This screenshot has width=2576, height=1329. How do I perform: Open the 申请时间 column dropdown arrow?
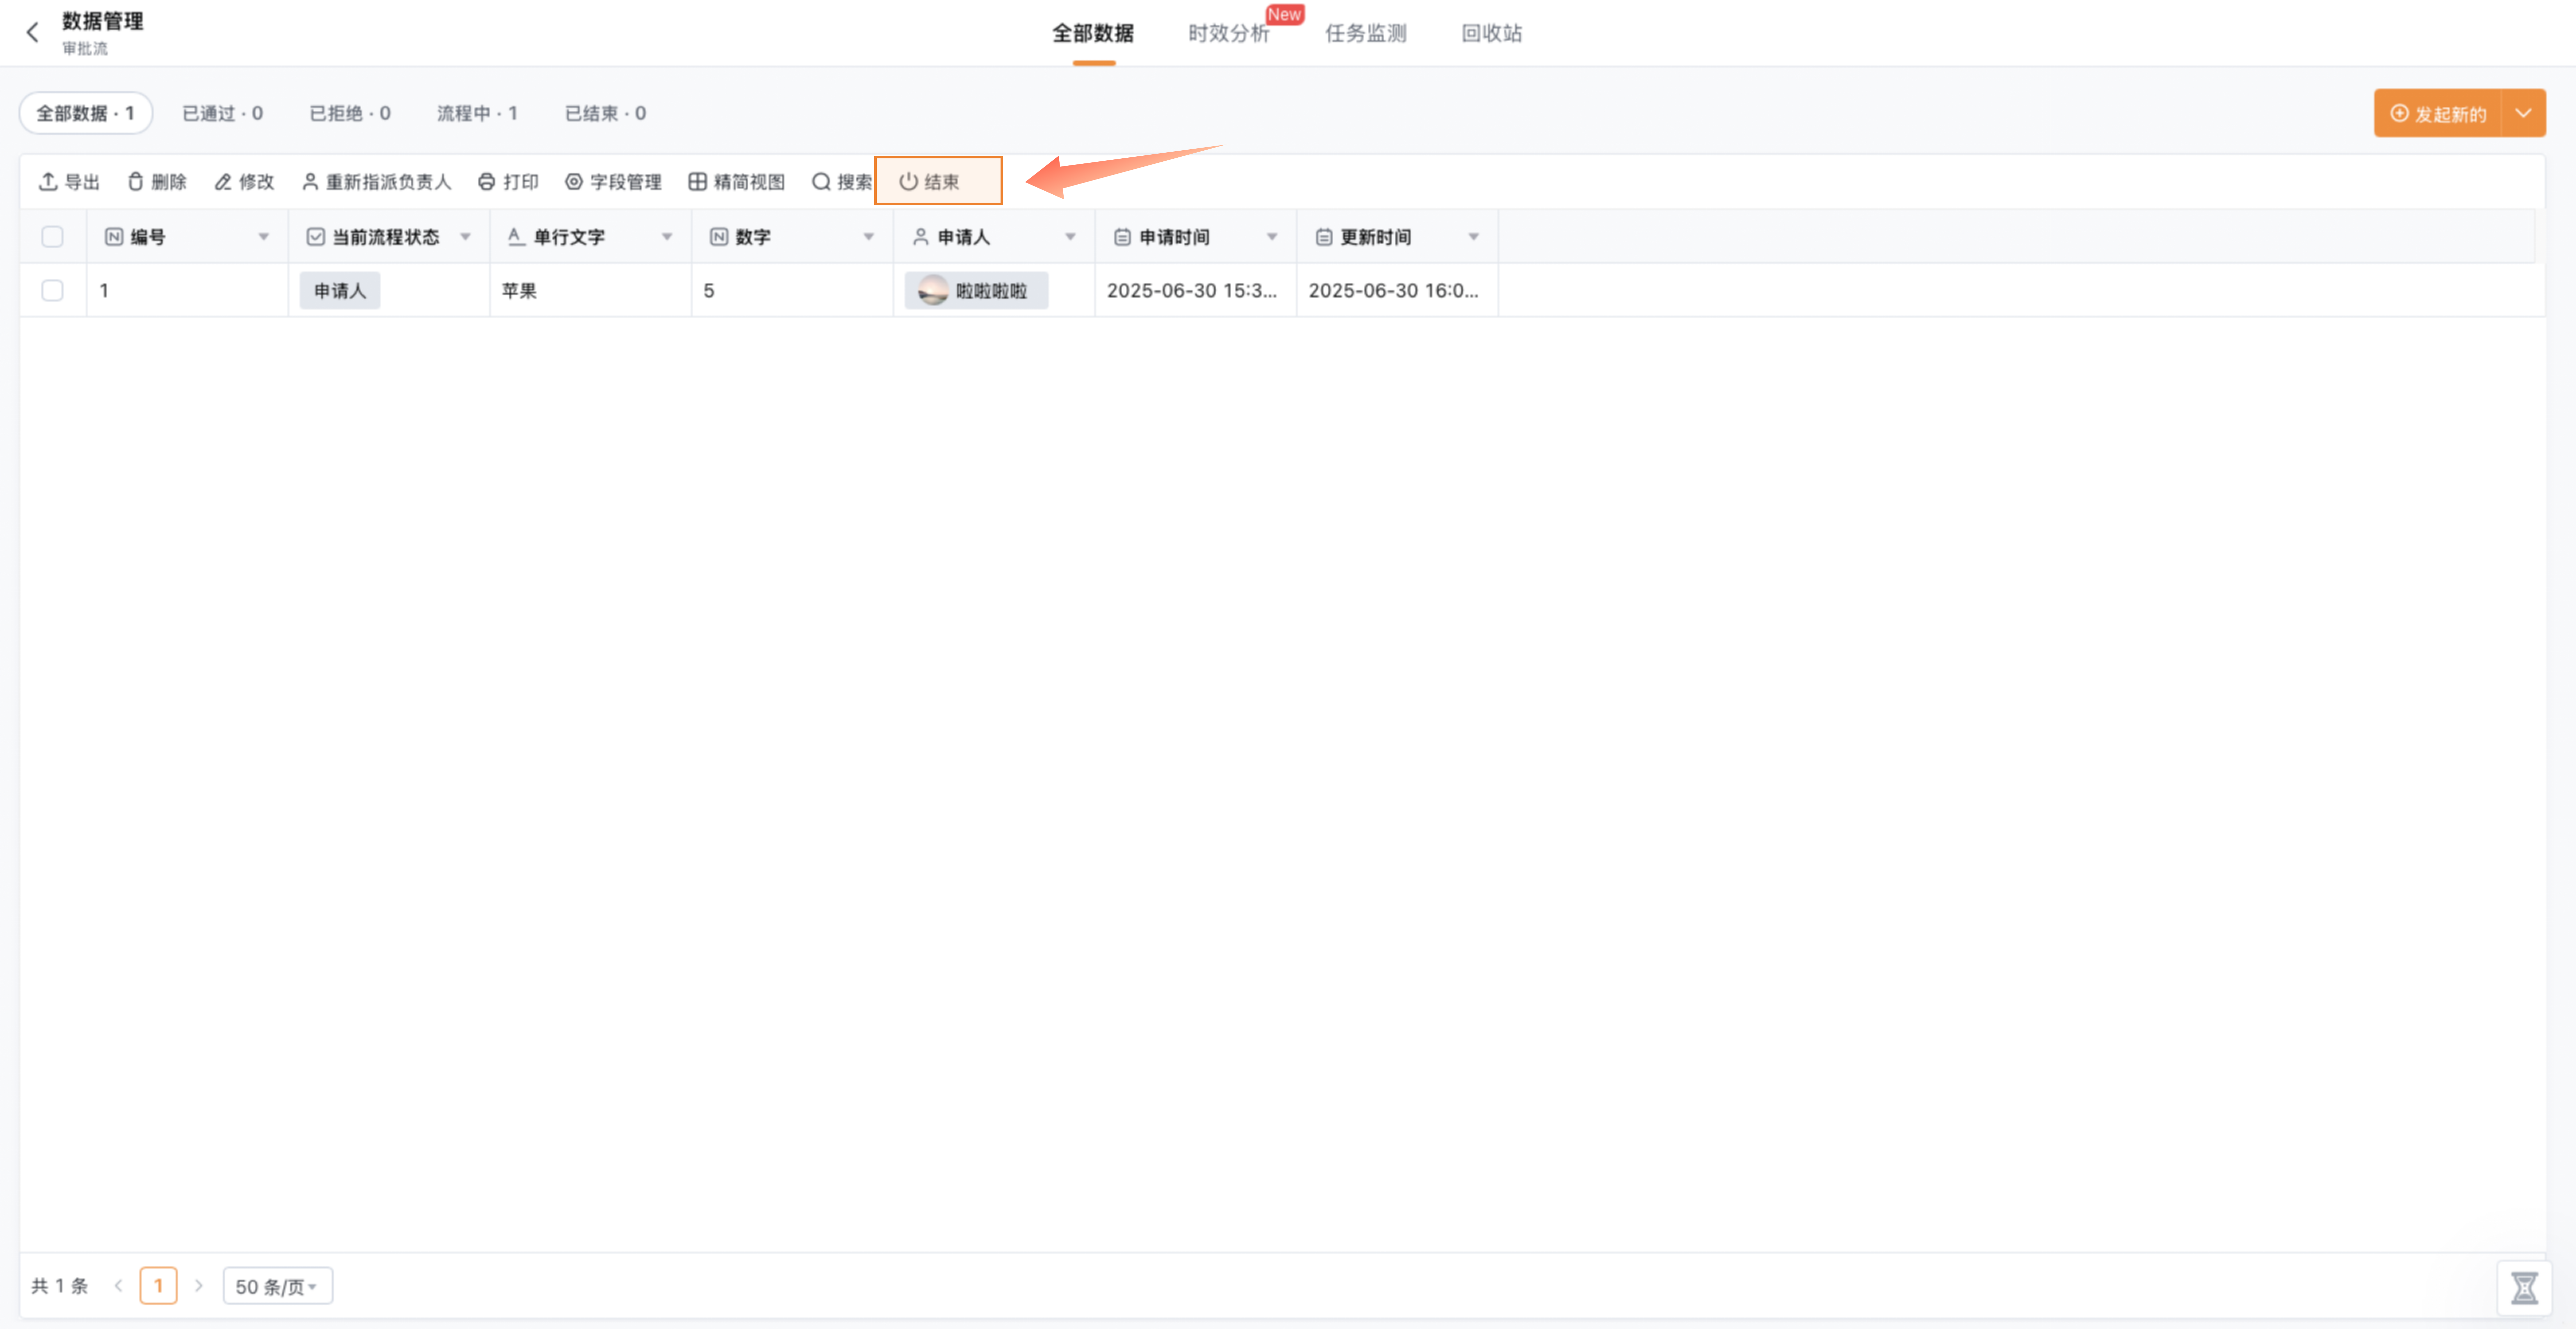(1272, 237)
